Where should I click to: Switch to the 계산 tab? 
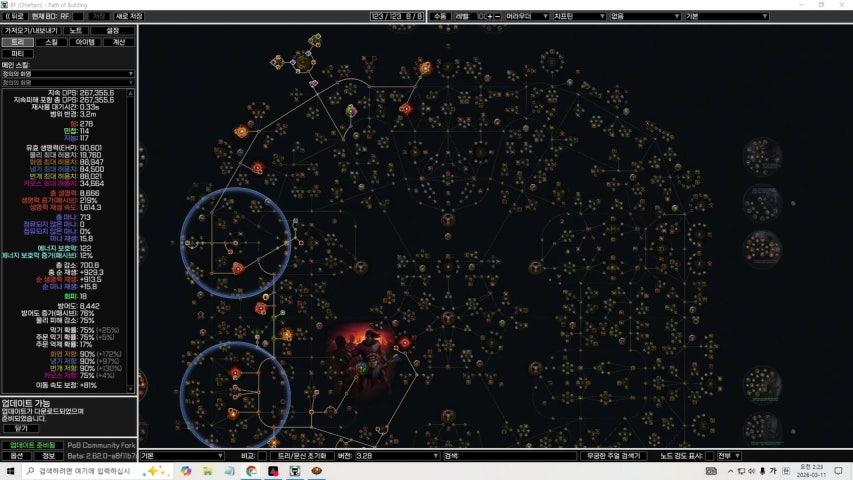click(119, 42)
